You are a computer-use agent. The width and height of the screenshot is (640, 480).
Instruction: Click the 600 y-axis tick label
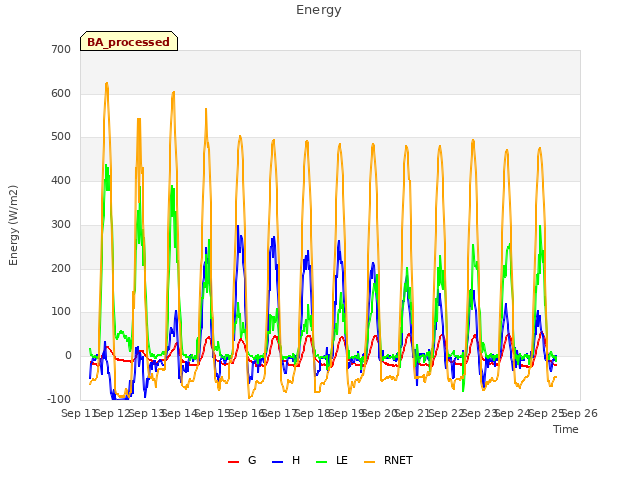coord(61,93)
